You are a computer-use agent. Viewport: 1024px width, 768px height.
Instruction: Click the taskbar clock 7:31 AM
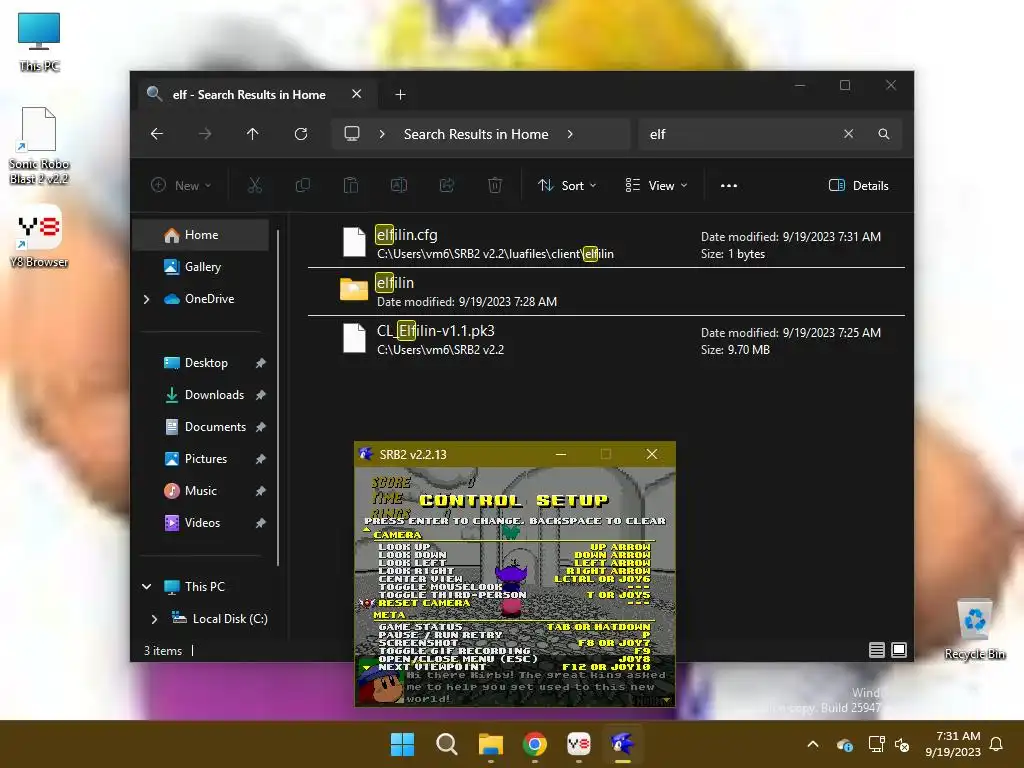[x=953, y=744]
